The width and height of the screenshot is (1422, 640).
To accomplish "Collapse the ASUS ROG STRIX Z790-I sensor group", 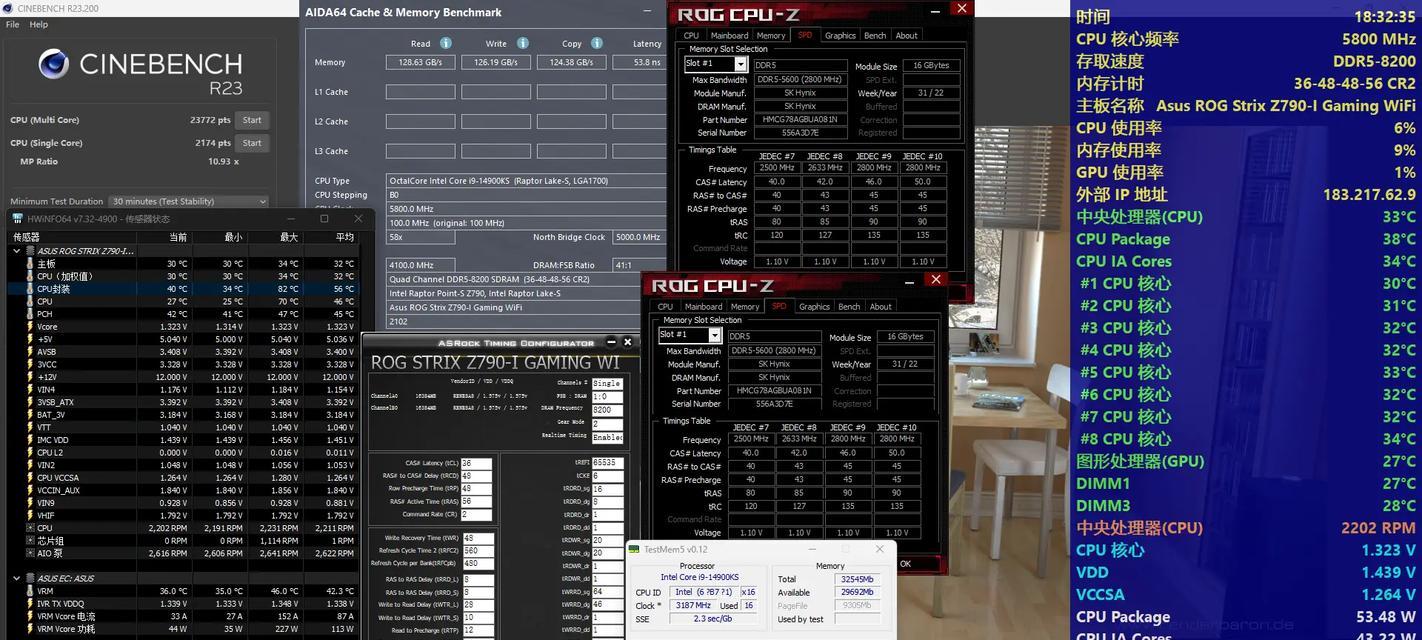I will click(x=17, y=251).
